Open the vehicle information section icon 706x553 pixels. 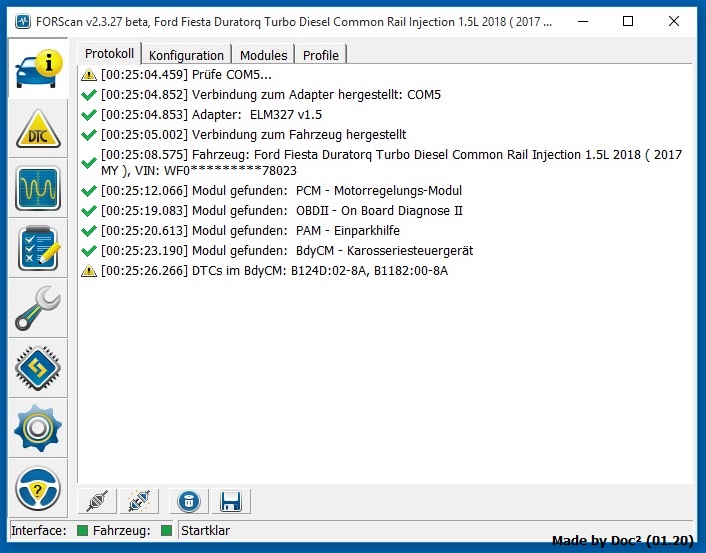coord(38,67)
